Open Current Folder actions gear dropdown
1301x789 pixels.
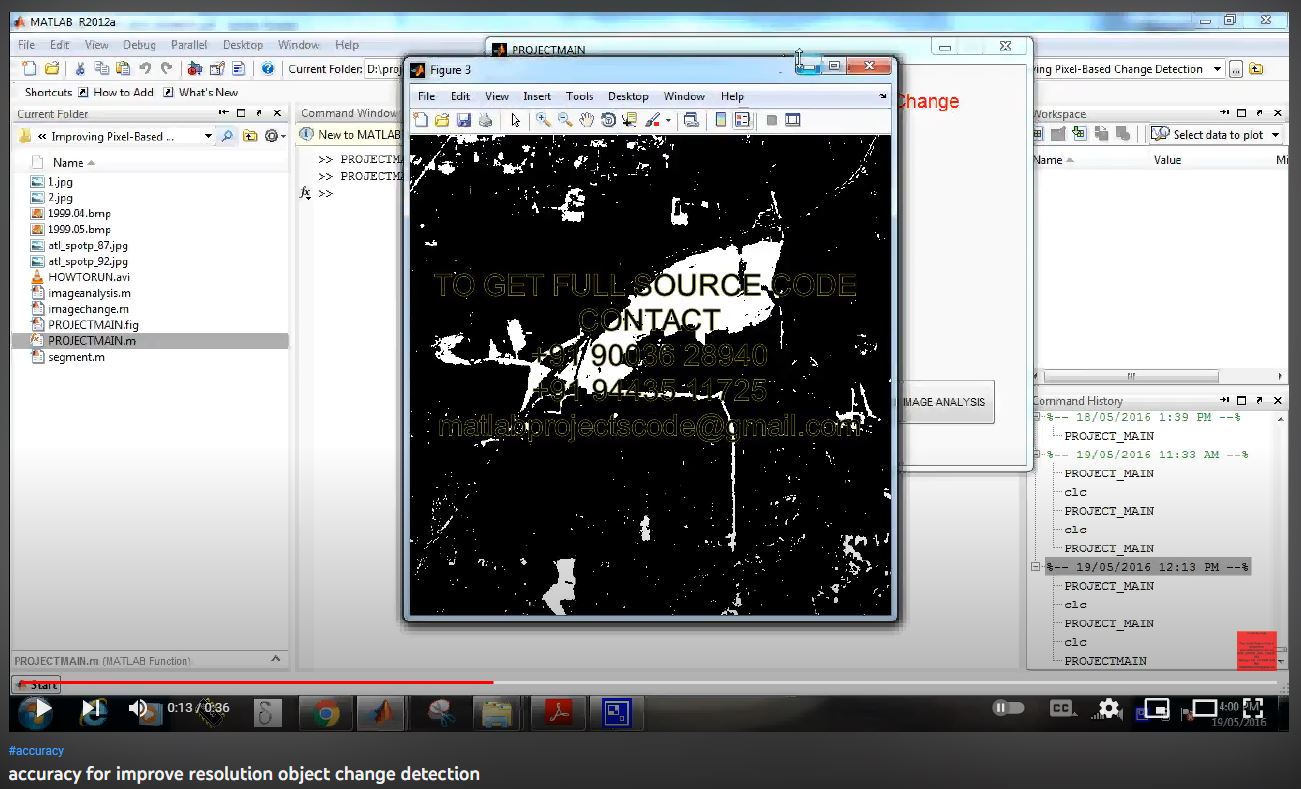point(274,136)
